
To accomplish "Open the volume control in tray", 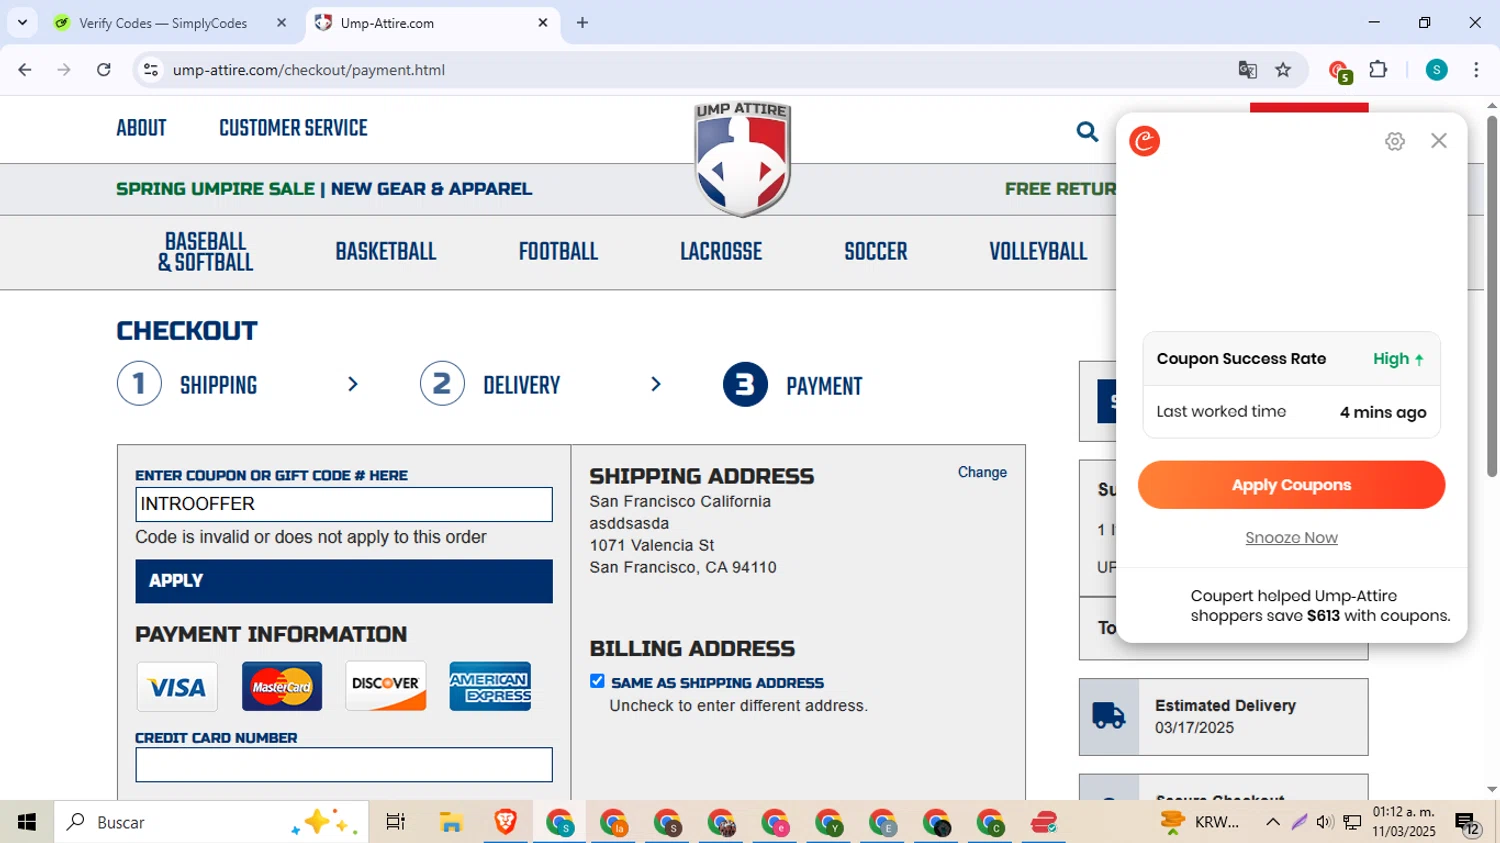I will 1325,822.
